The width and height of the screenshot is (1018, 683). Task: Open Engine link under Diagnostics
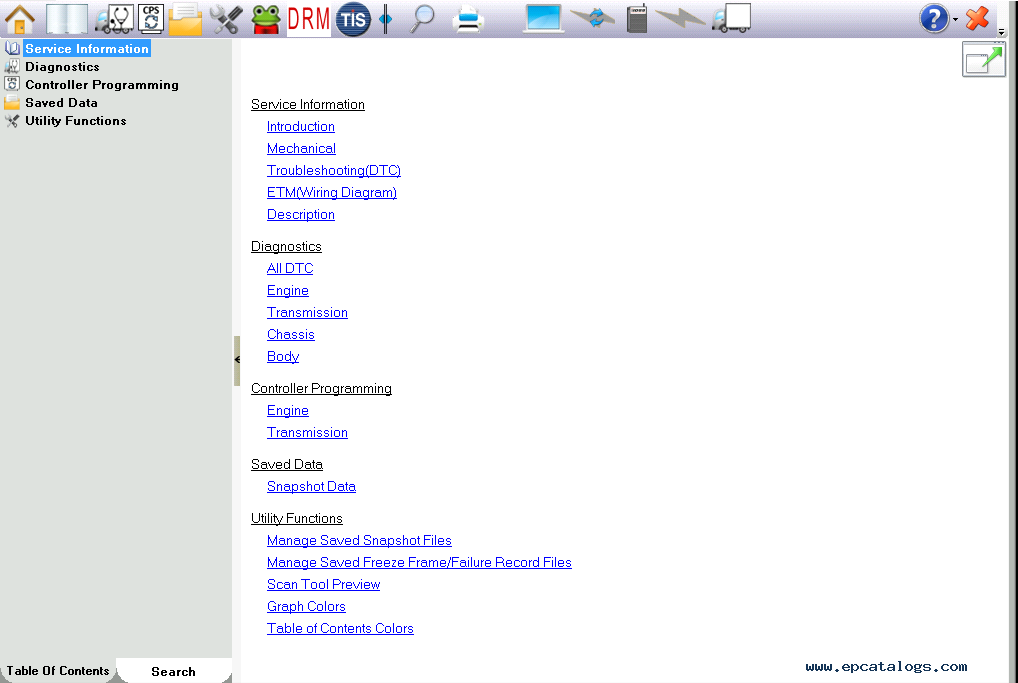tap(288, 291)
